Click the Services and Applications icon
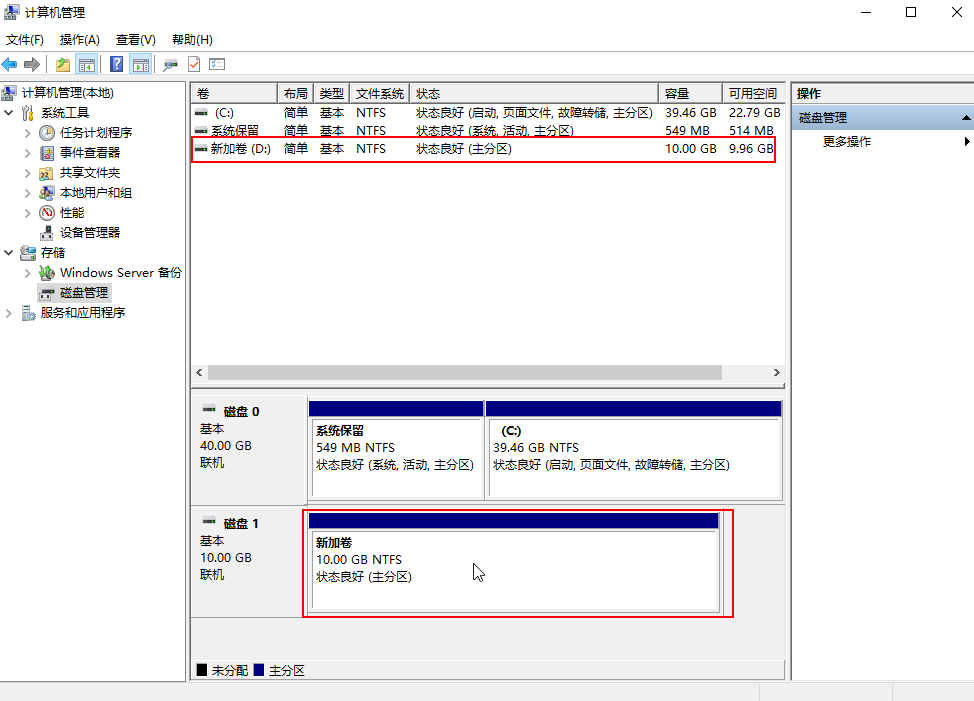This screenshot has height=701, width=974. (x=28, y=313)
